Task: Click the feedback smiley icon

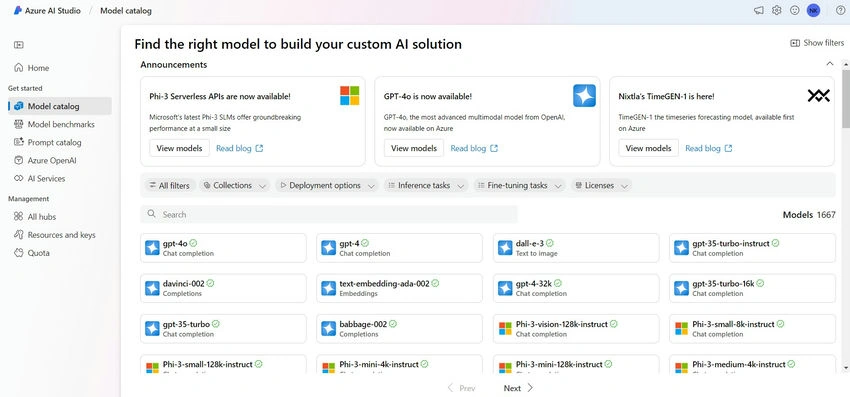Action: click(x=795, y=10)
